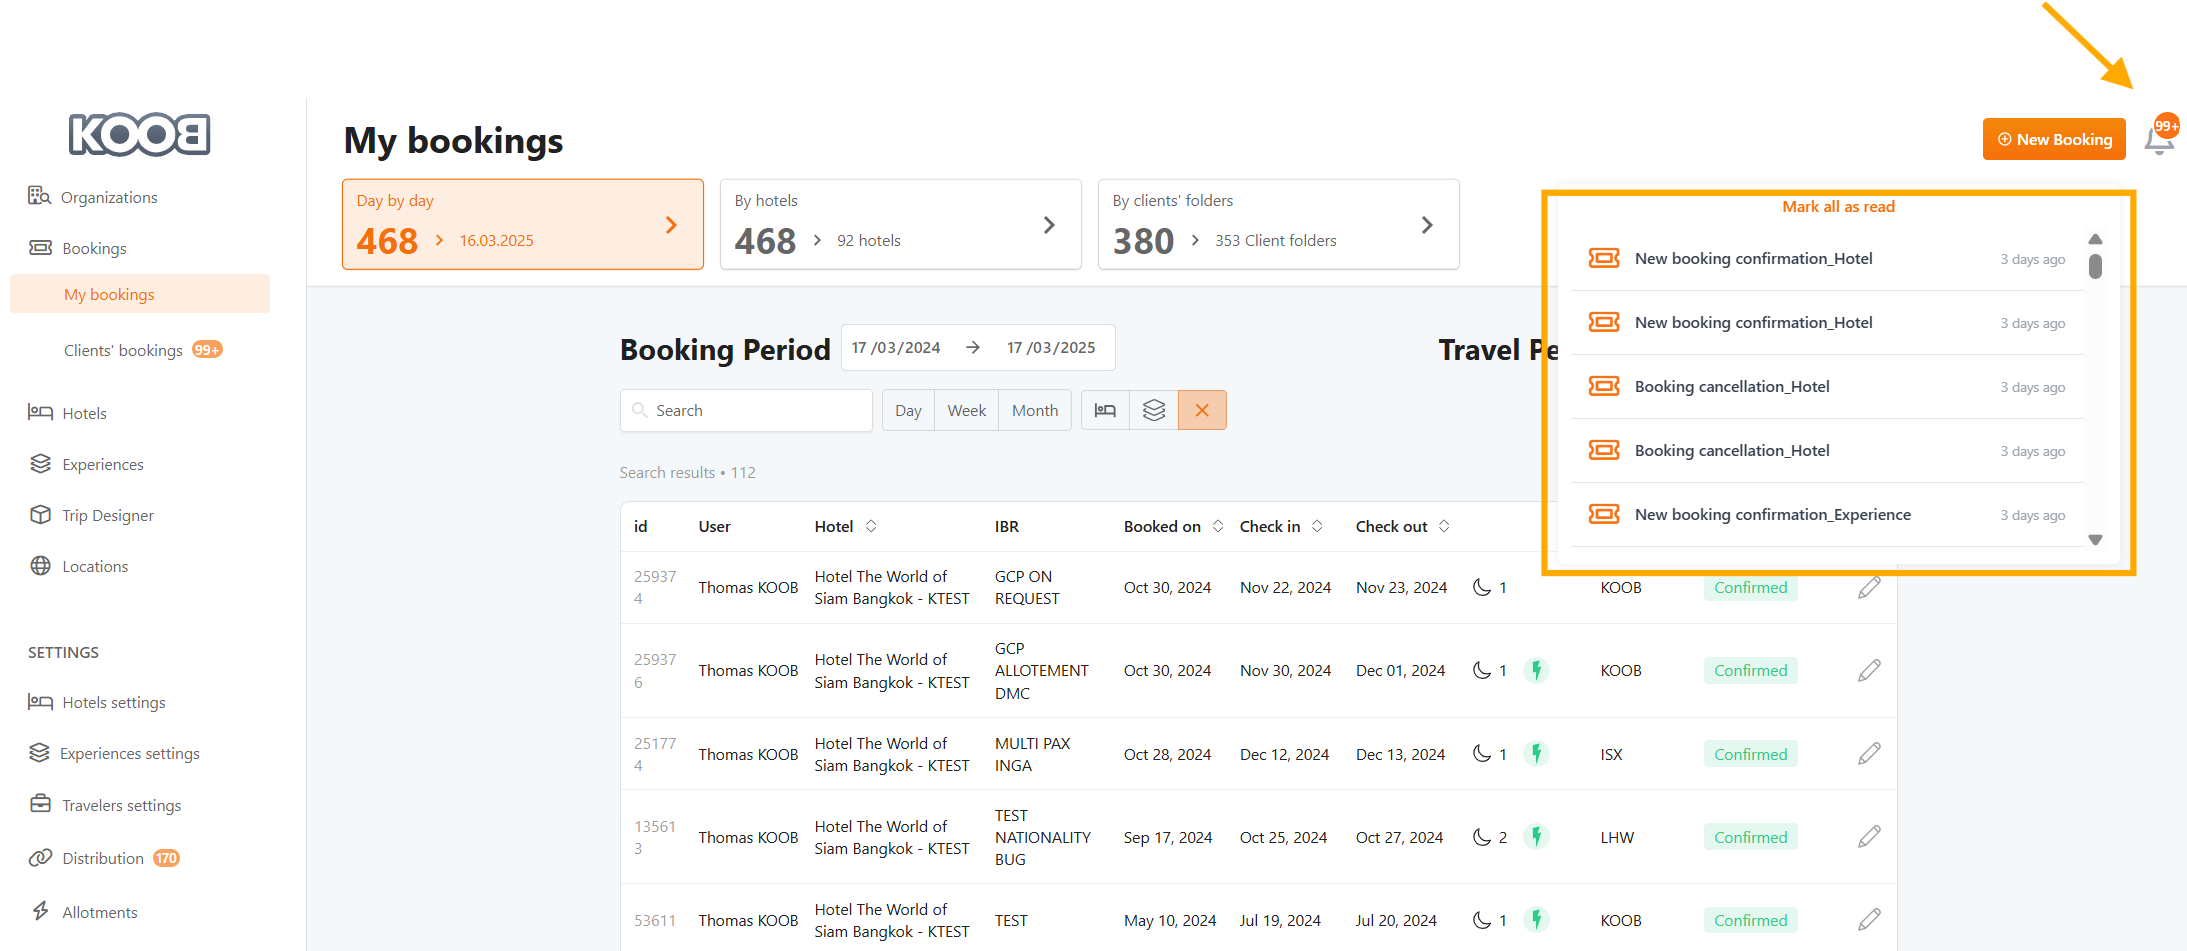This screenshot has height=951, width=2187.
Task: Clear filters with the orange X button
Action: 1202,410
